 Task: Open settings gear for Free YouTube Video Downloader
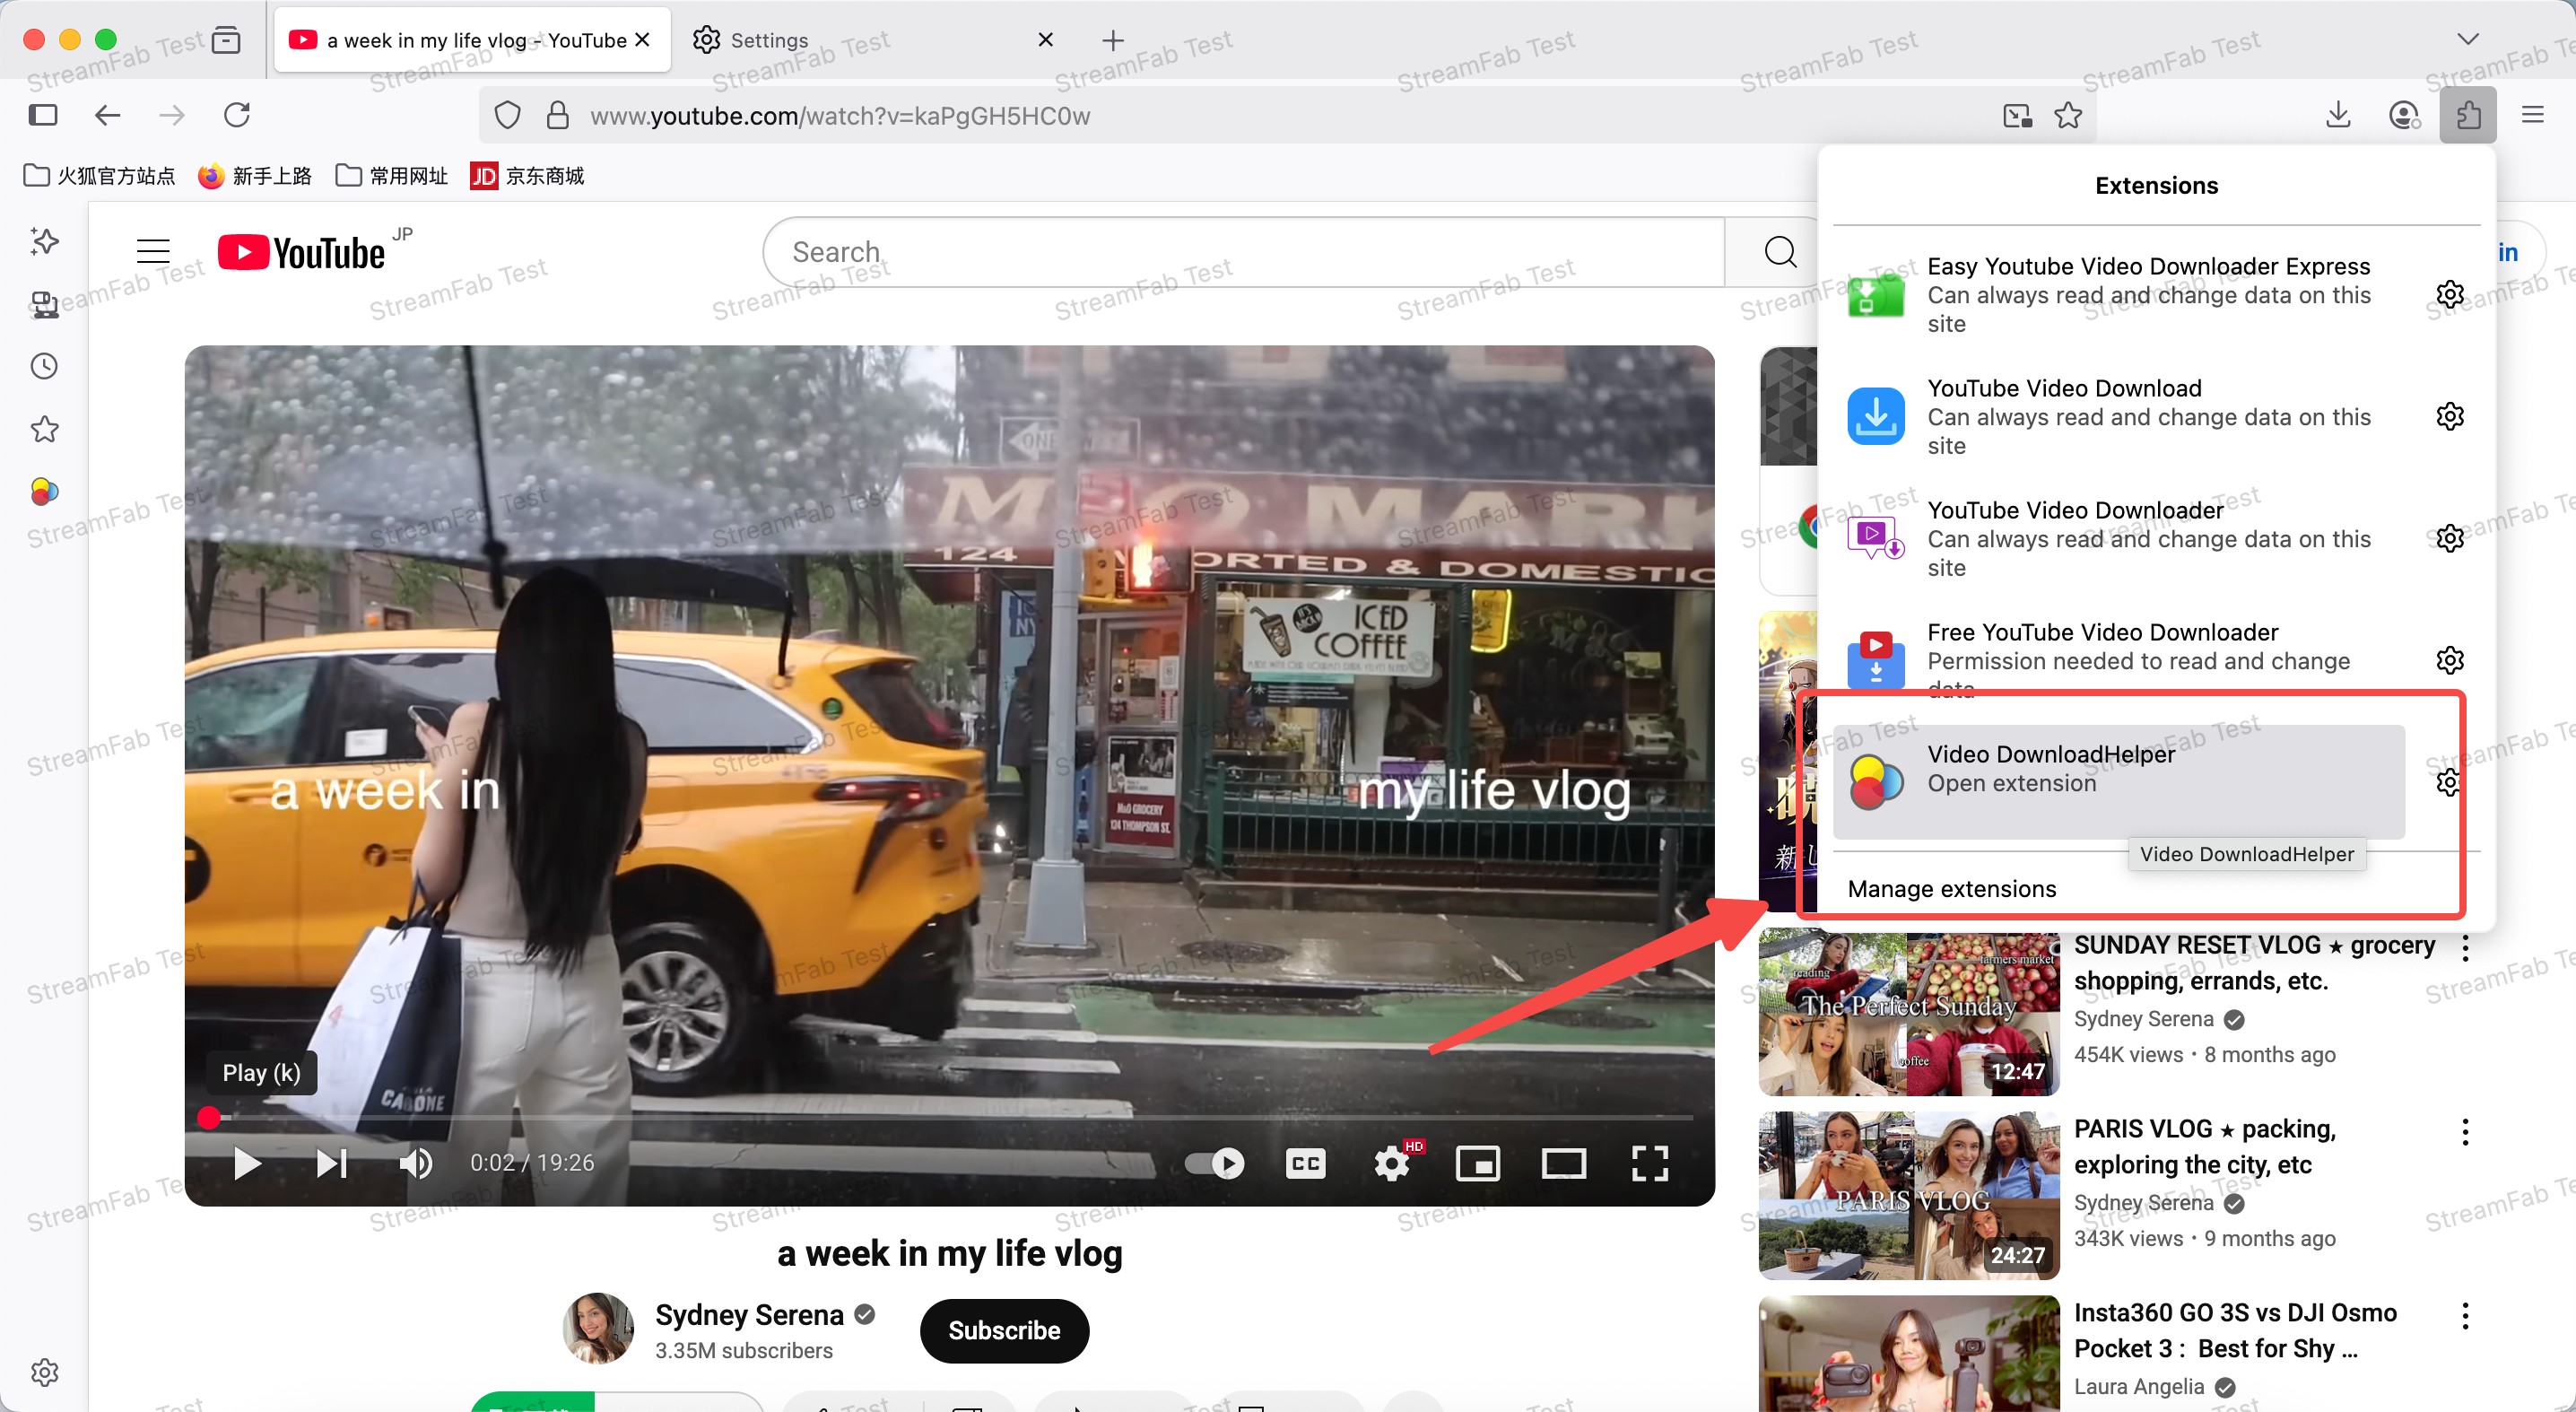pyautogui.click(x=2450, y=660)
